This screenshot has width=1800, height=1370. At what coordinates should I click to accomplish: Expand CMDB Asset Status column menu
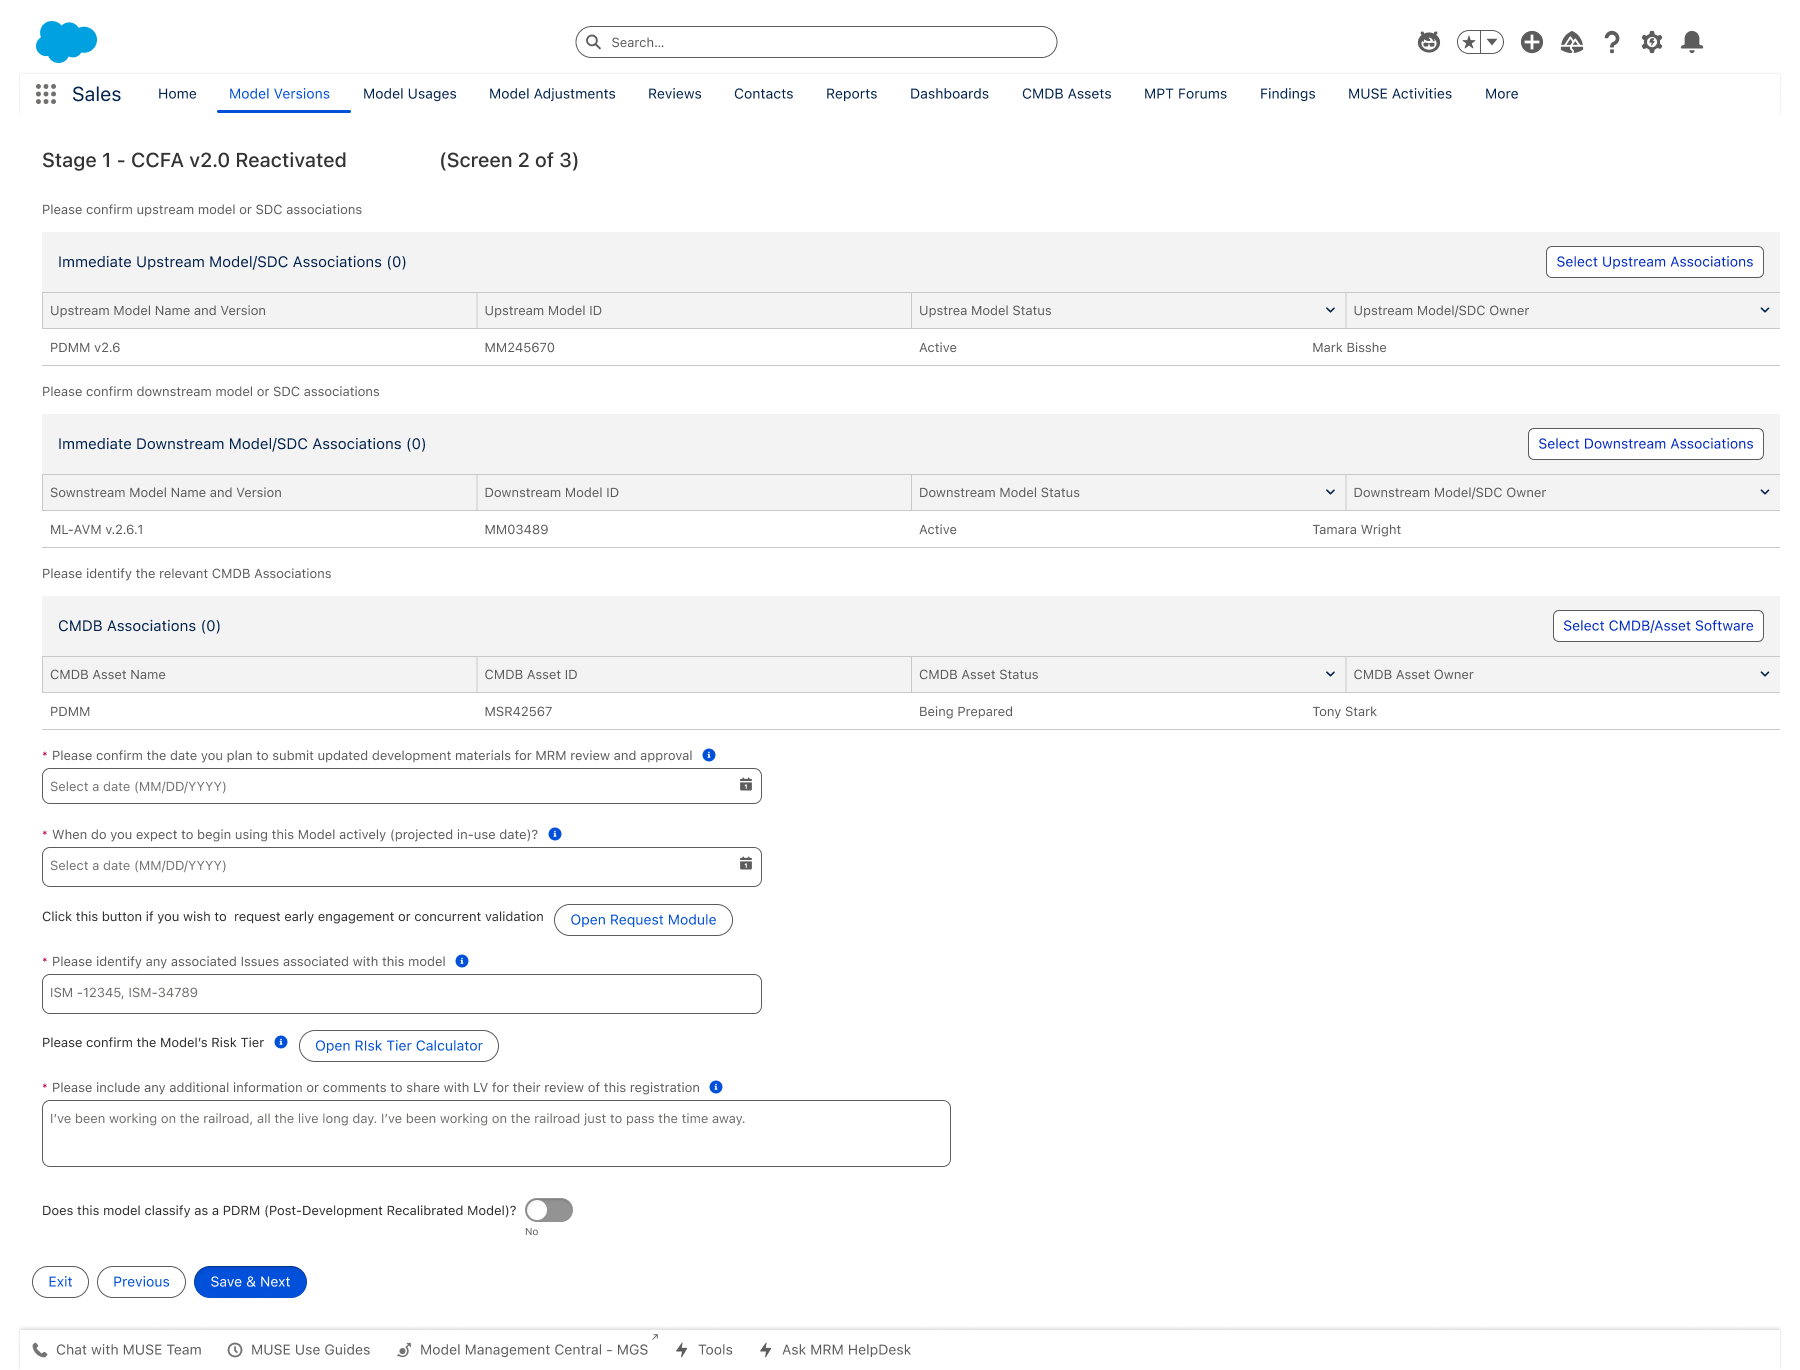[x=1330, y=674]
